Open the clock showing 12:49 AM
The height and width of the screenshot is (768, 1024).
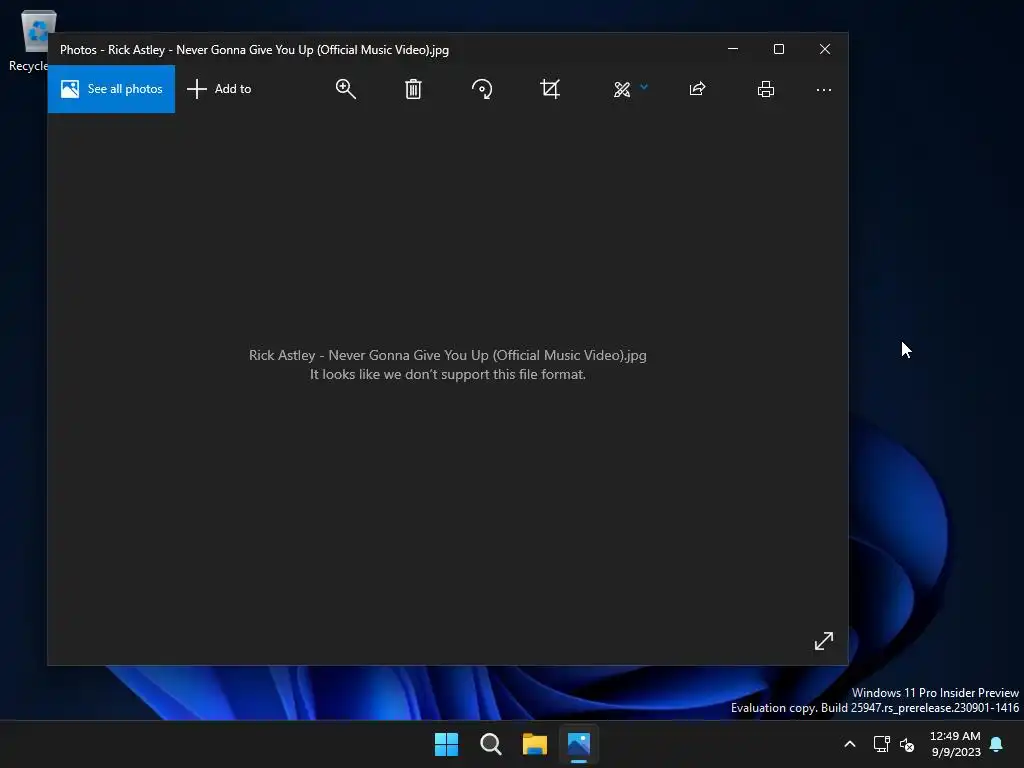click(955, 744)
